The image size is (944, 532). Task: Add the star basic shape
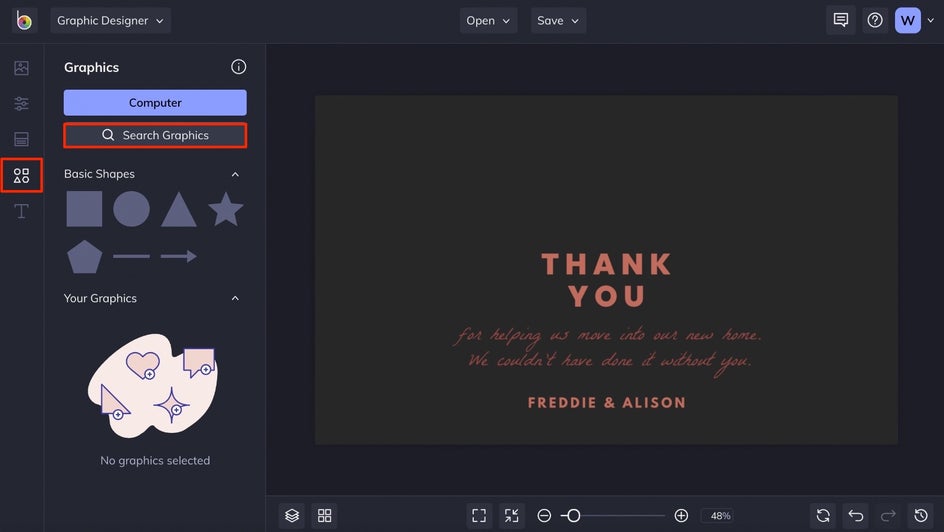(226, 210)
